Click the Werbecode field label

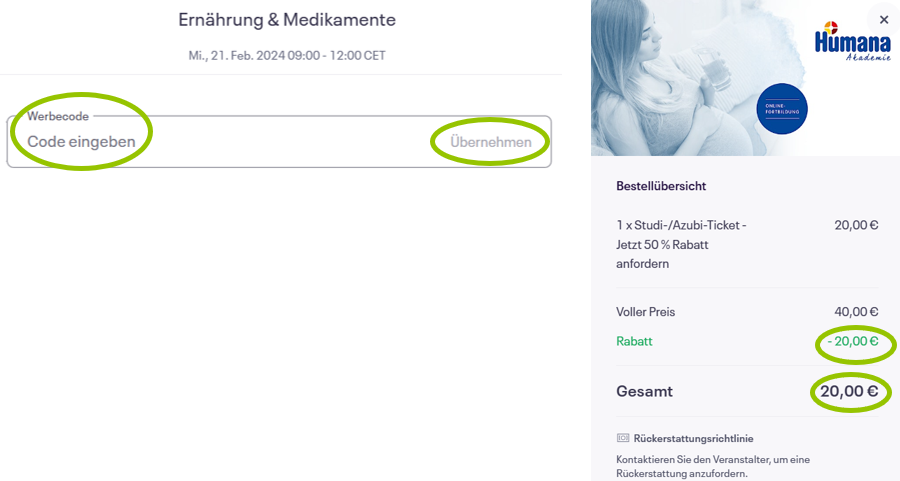[x=58, y=116]
